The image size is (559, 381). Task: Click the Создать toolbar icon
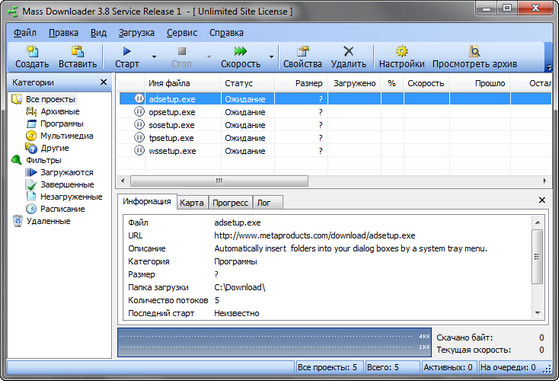(32, 51)
